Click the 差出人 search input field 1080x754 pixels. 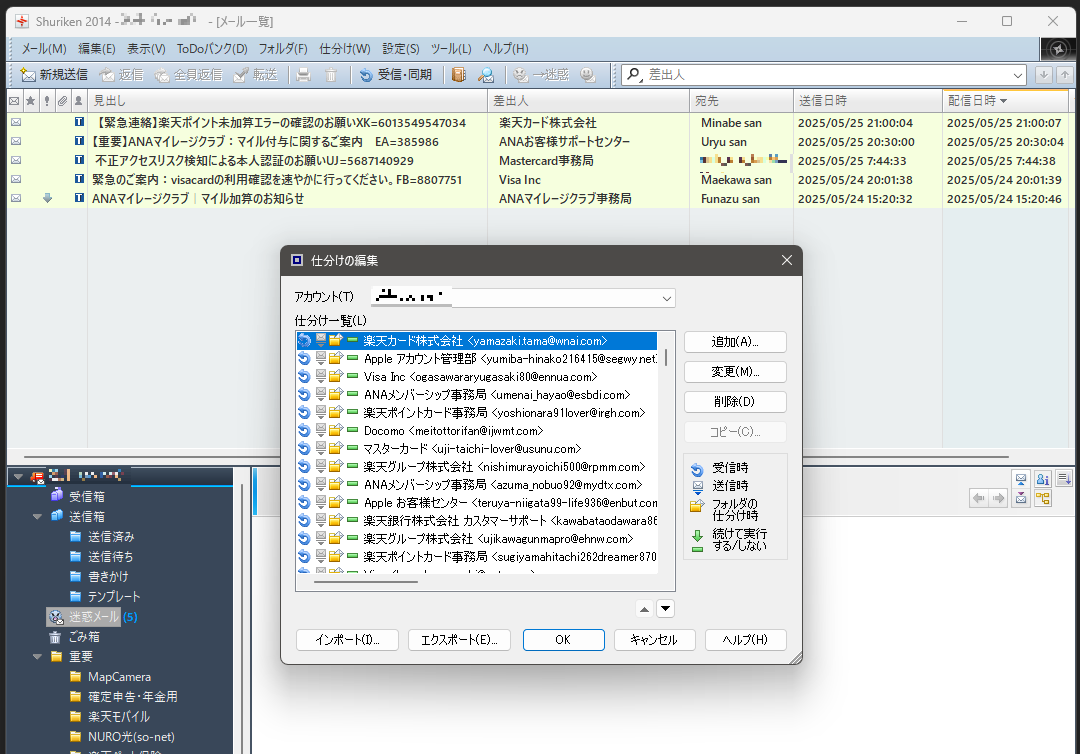click(825, 75)
